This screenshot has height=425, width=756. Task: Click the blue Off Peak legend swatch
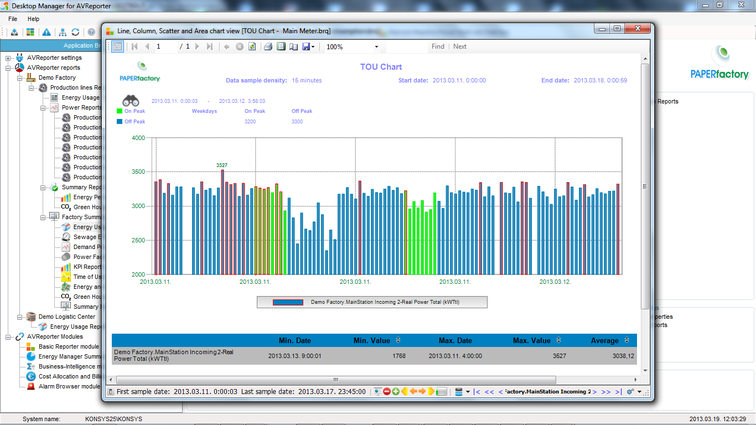120,122
